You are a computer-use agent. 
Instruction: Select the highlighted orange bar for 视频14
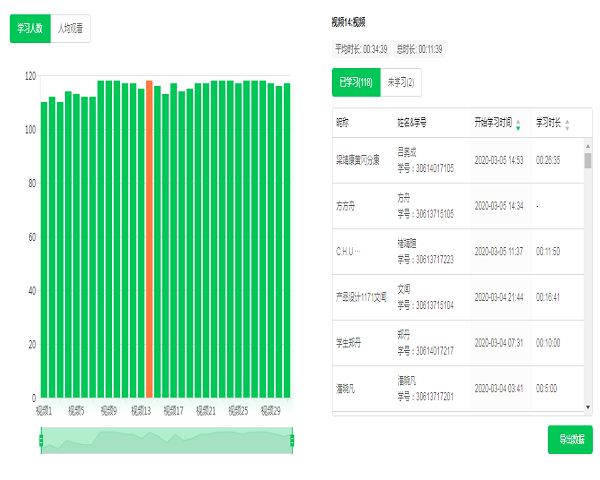tap(149, 238)
